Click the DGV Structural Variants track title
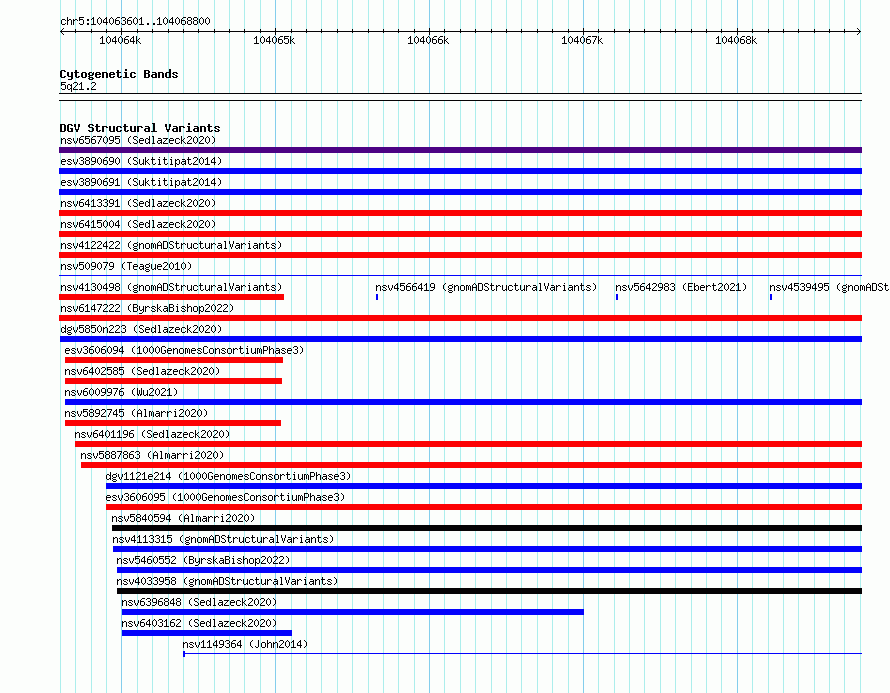 tap(140, 128)
